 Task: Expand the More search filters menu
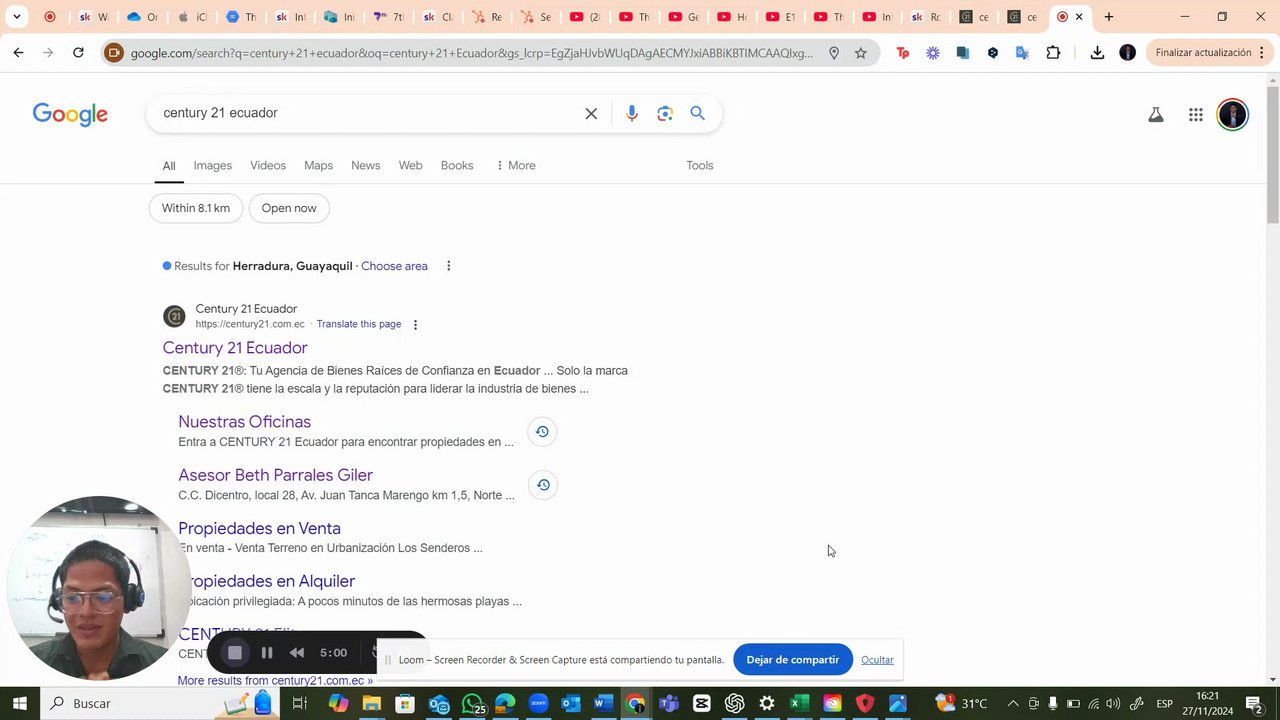click(x=515, y=166)
